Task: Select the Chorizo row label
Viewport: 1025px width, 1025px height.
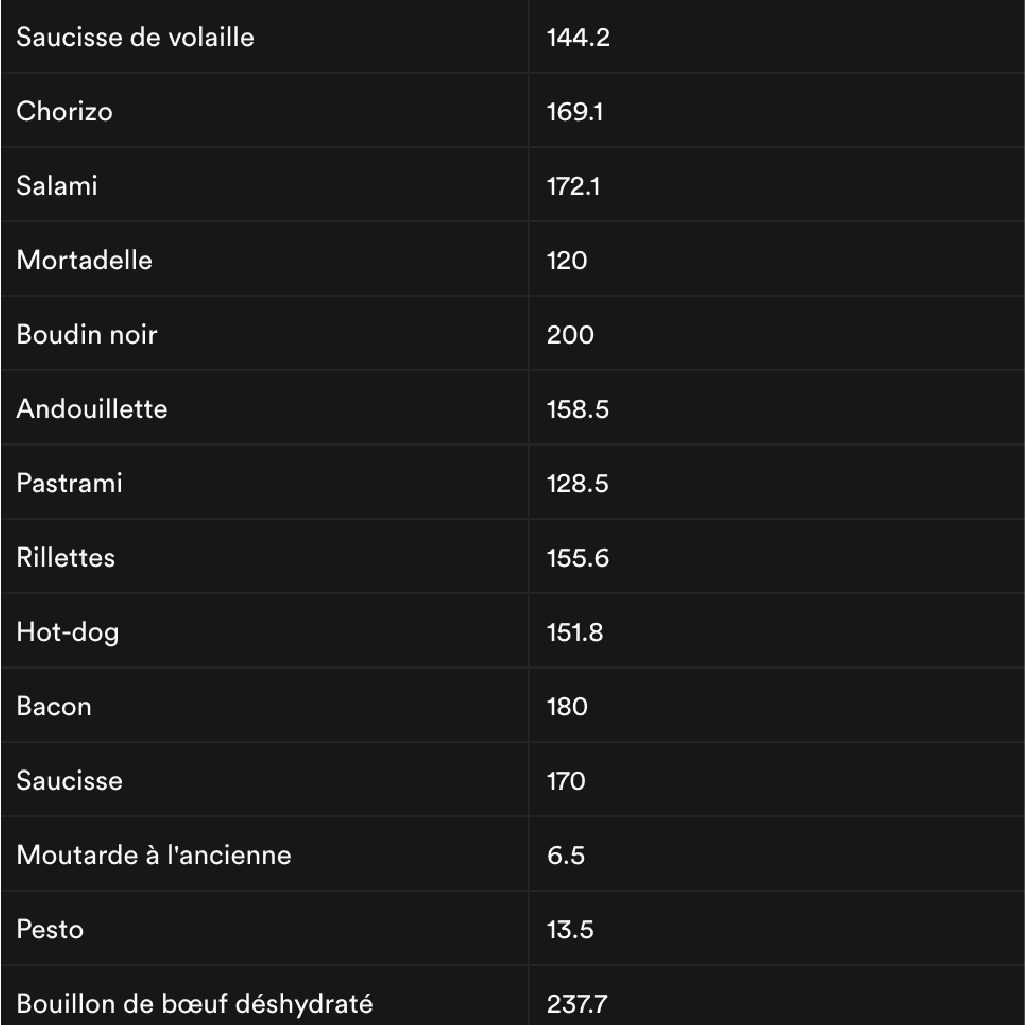Action: [65, 111]
